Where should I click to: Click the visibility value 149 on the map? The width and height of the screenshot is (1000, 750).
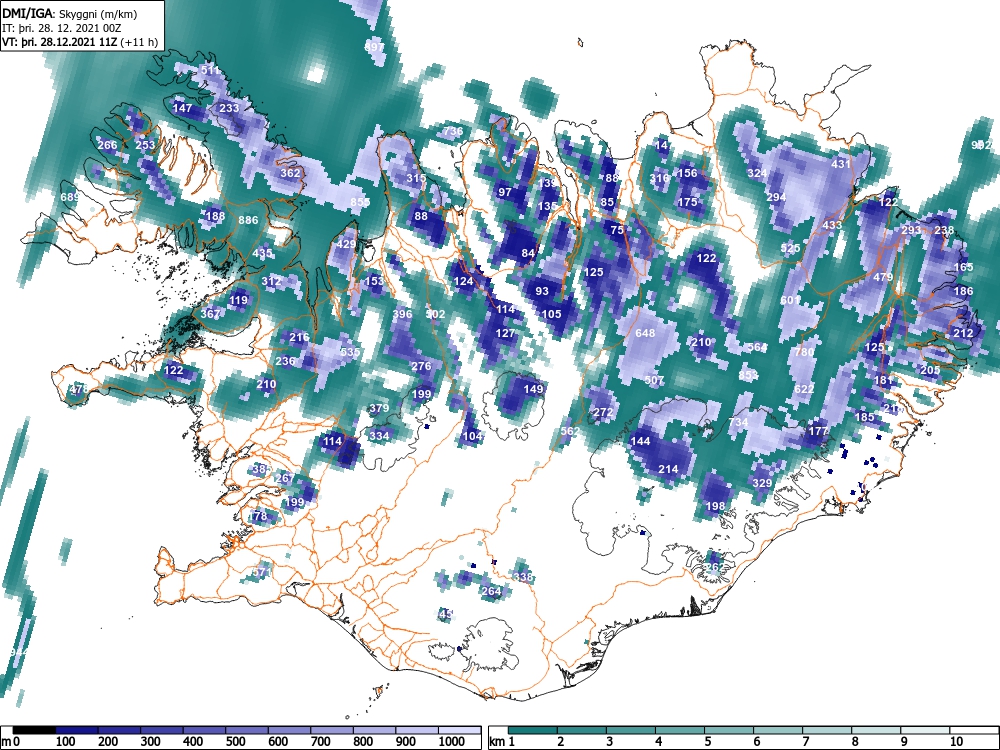tap(533, 388)
